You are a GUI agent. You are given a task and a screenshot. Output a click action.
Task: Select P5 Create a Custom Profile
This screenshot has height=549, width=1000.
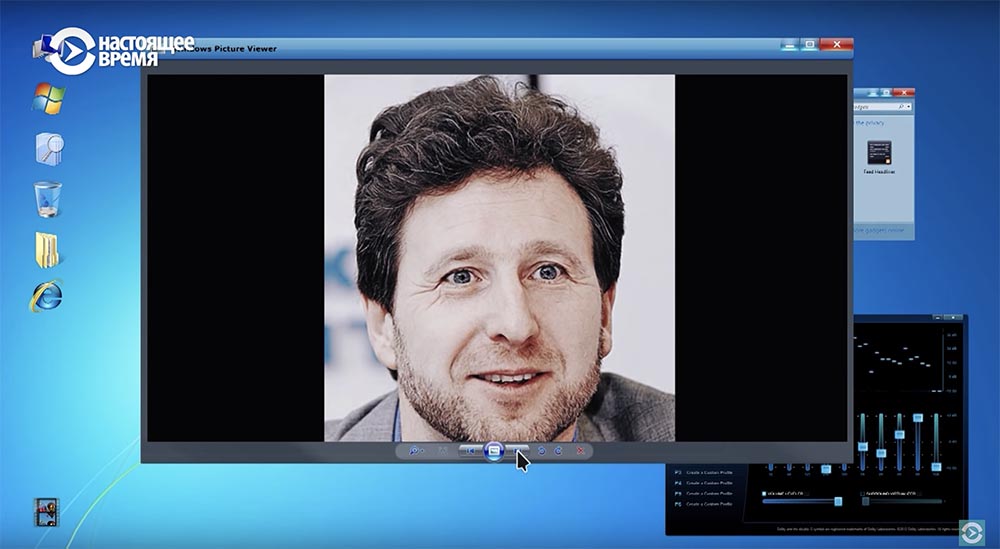coord(704,494)
